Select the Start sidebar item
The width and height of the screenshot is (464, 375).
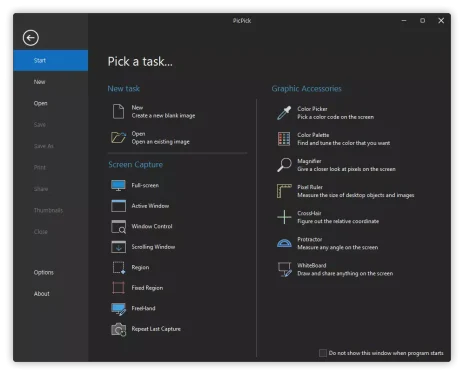click(x=51, y=60)
